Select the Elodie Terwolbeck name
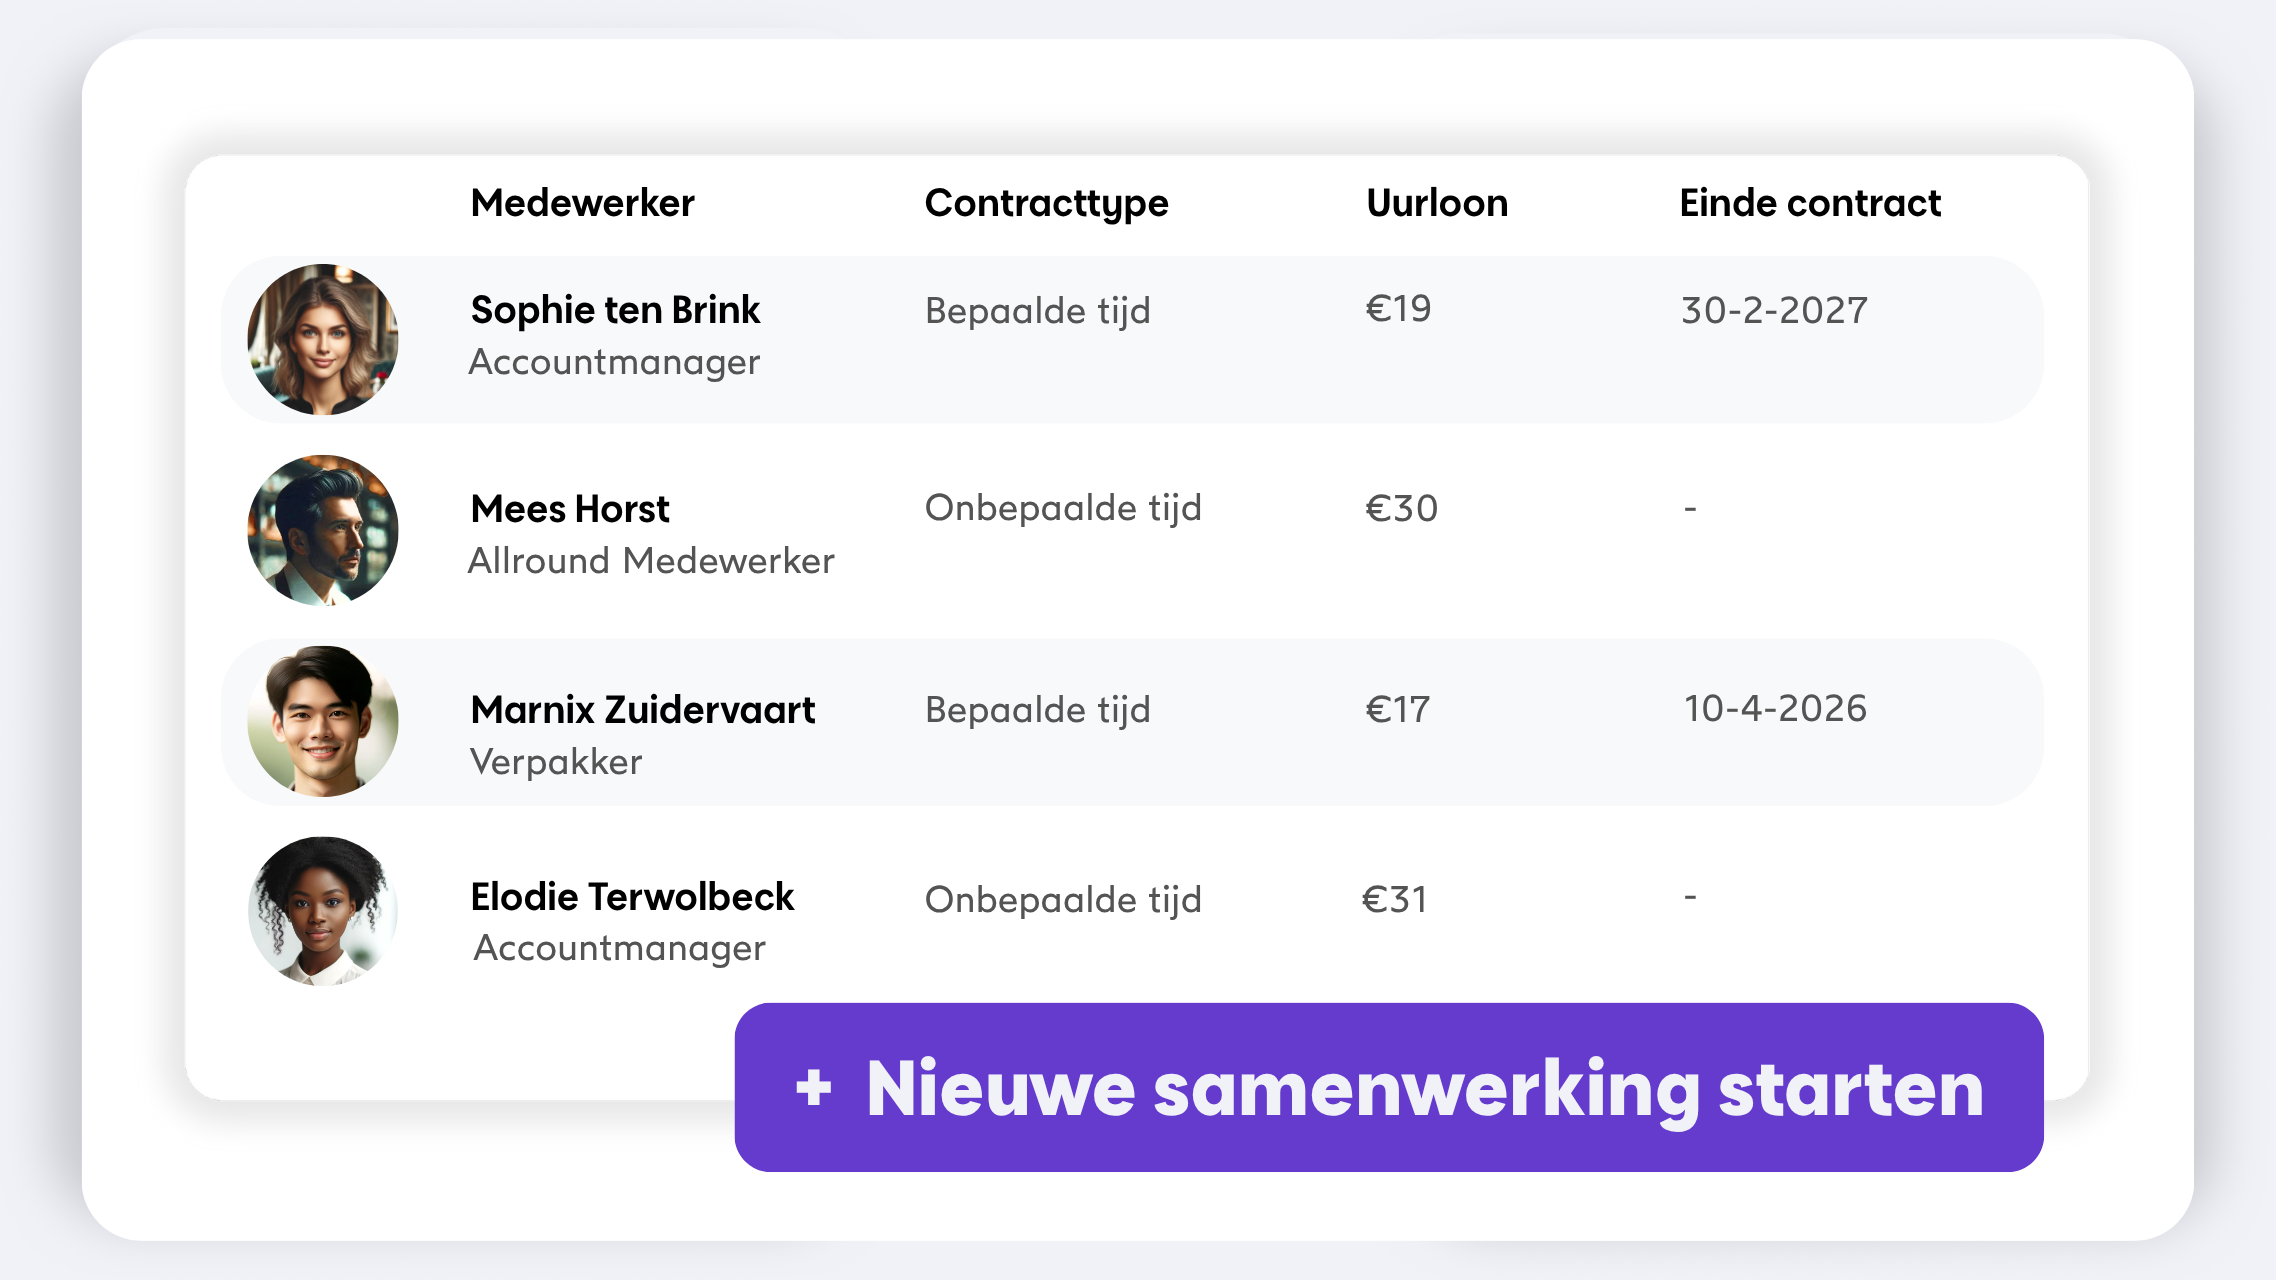2276x1280 pixels. [x=632, y=897]
